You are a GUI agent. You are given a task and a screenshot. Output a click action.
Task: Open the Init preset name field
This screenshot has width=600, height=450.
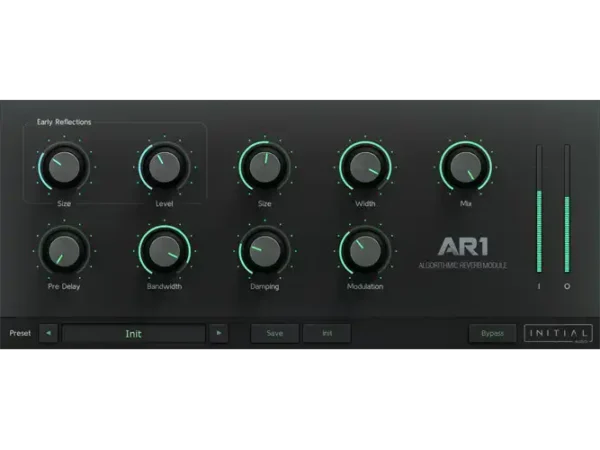click(x=134, y=333)
